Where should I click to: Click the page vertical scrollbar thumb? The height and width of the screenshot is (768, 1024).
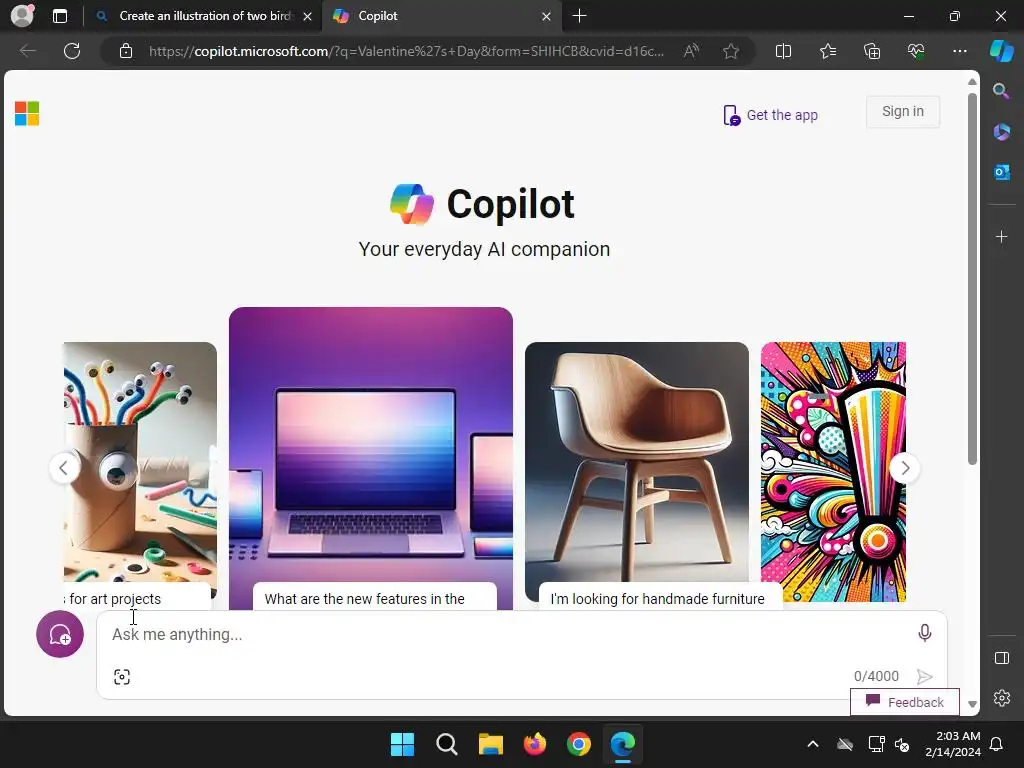[x=972, y=279]
